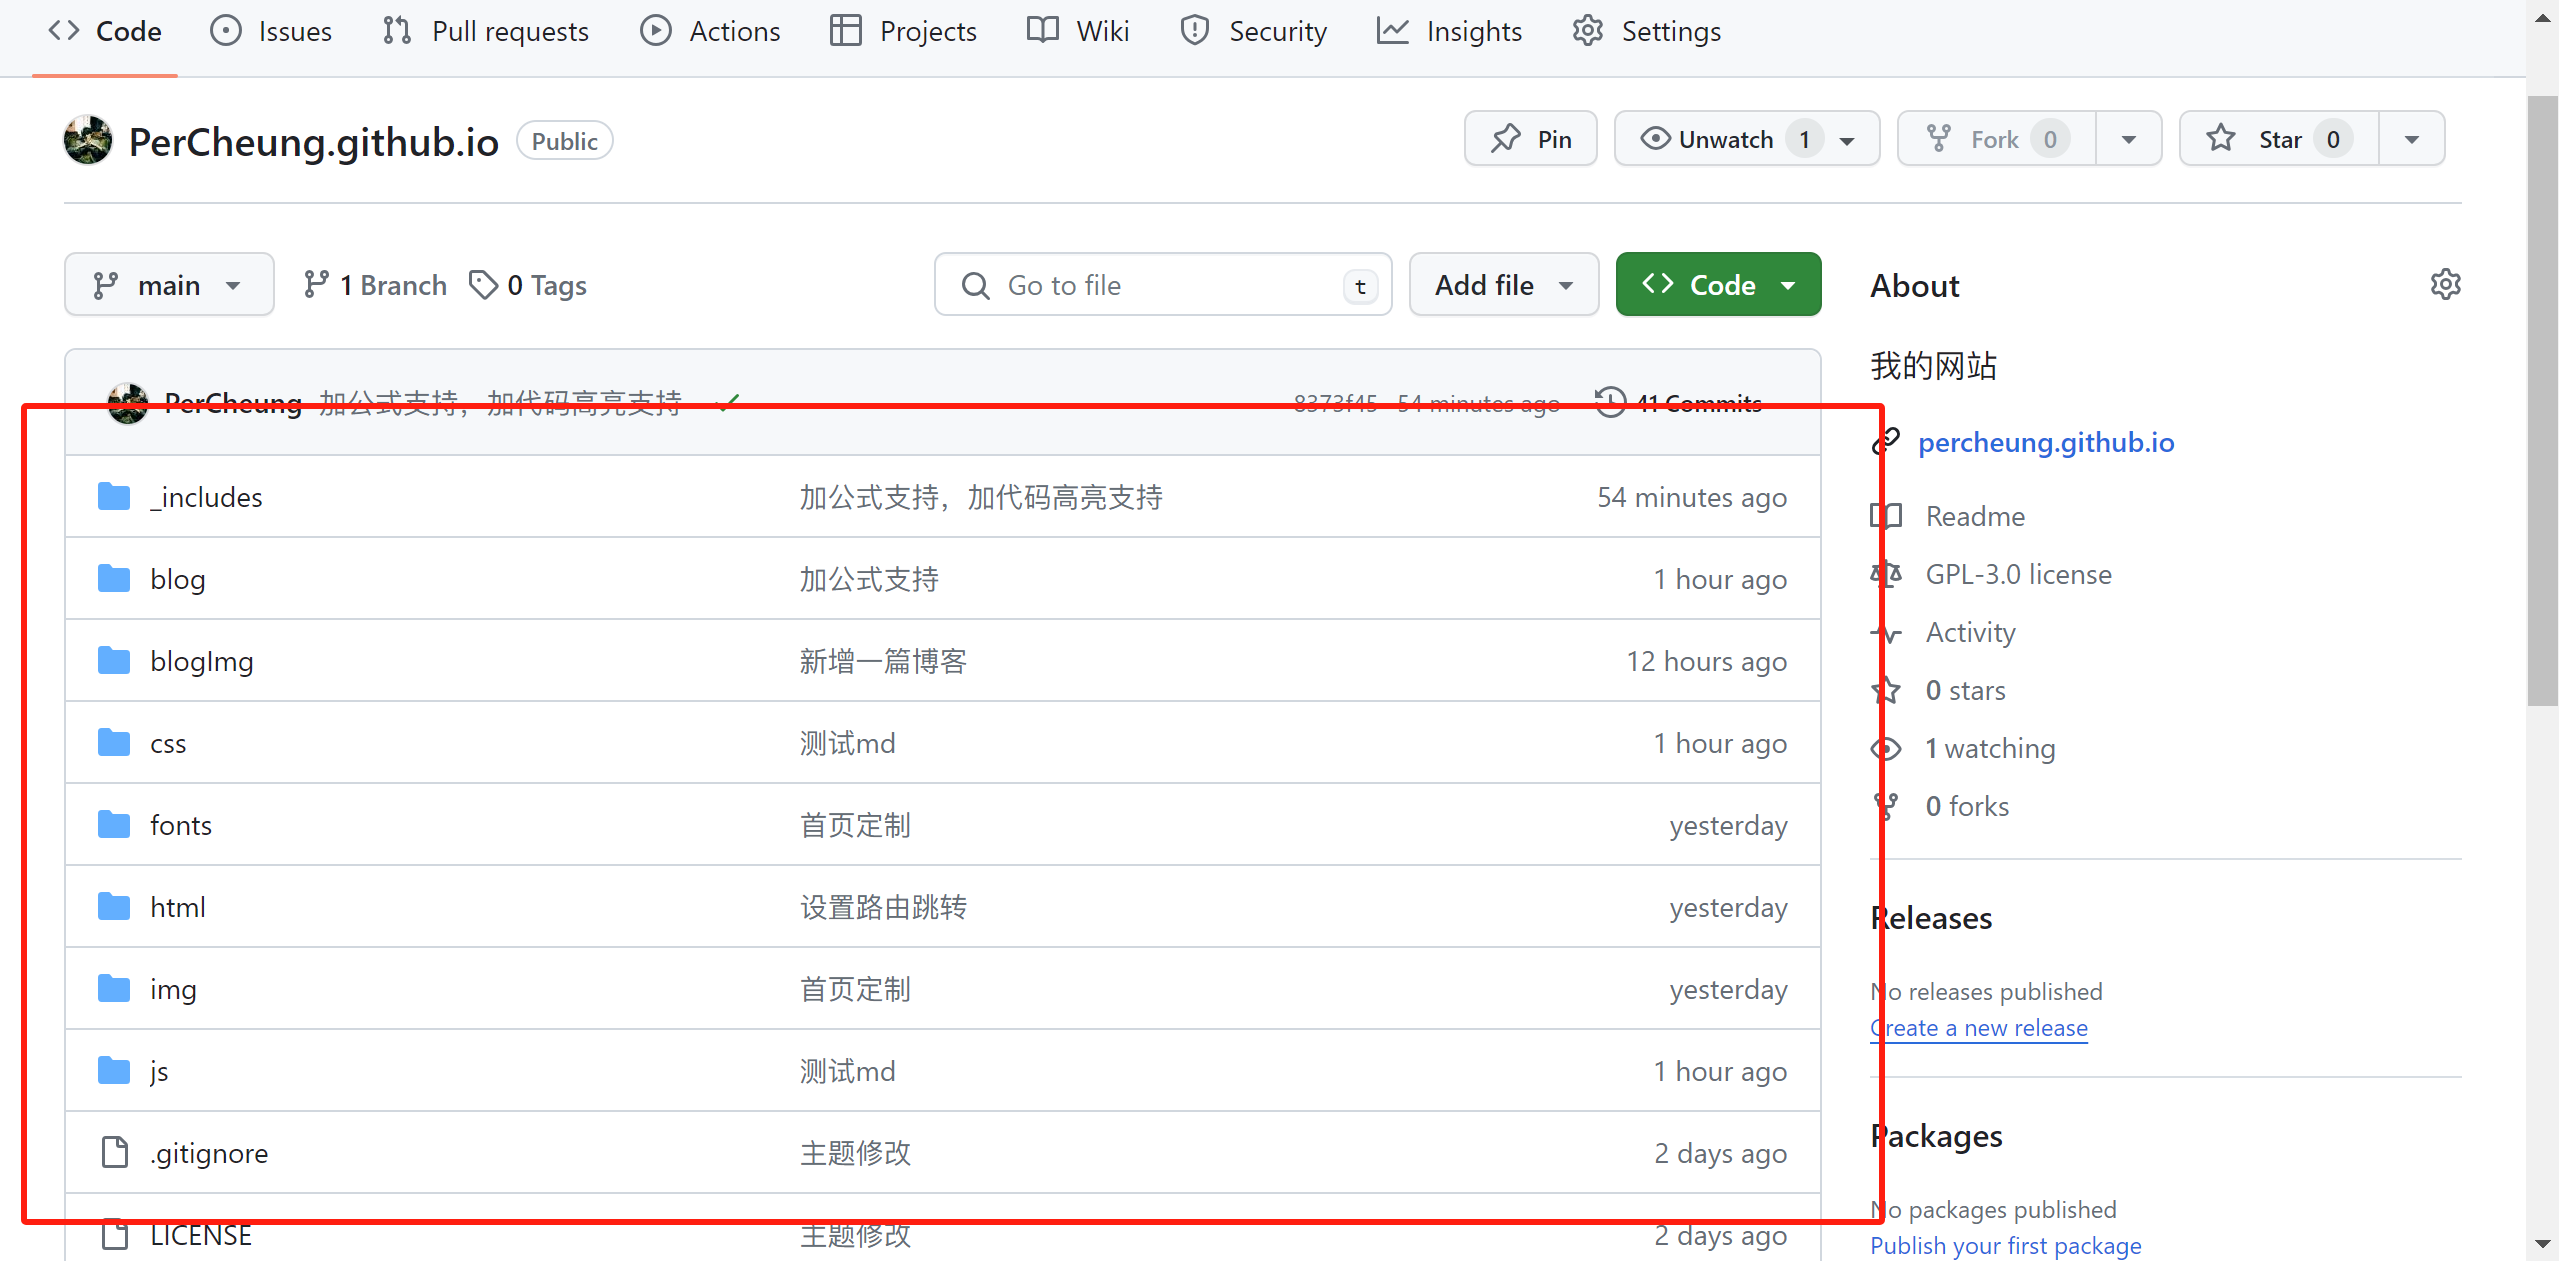Fork this repository
Screen dimensions: 2559x1261
1997,139
